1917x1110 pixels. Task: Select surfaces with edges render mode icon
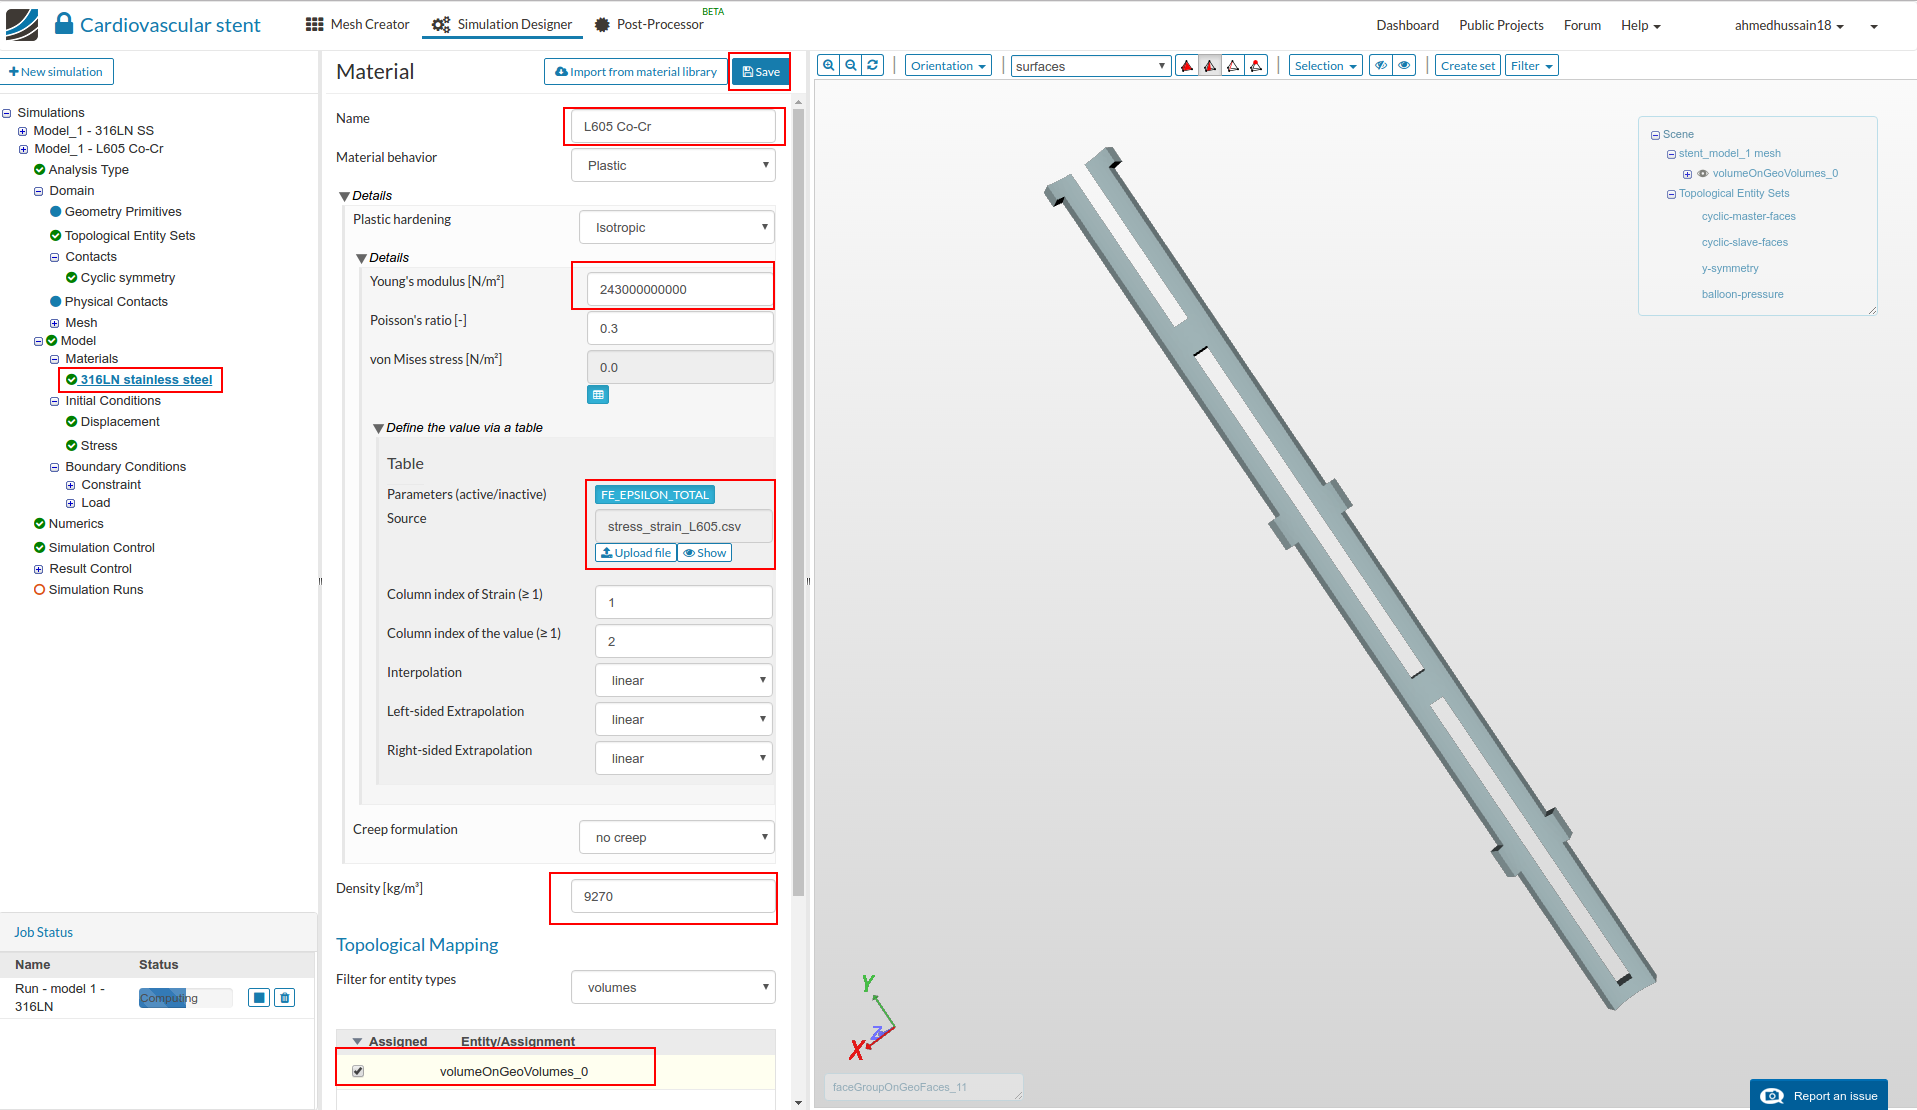pos(1210,66)
